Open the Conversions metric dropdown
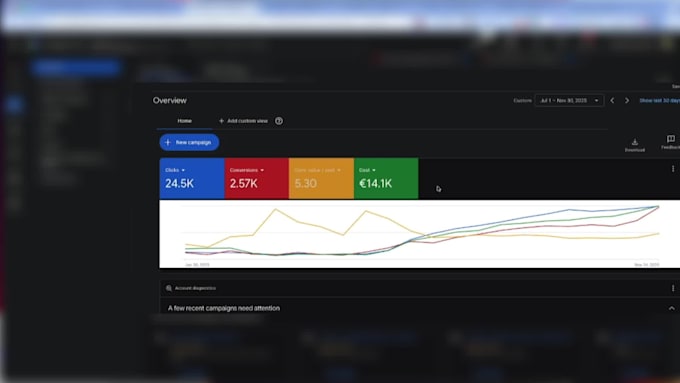 [247, 170]
